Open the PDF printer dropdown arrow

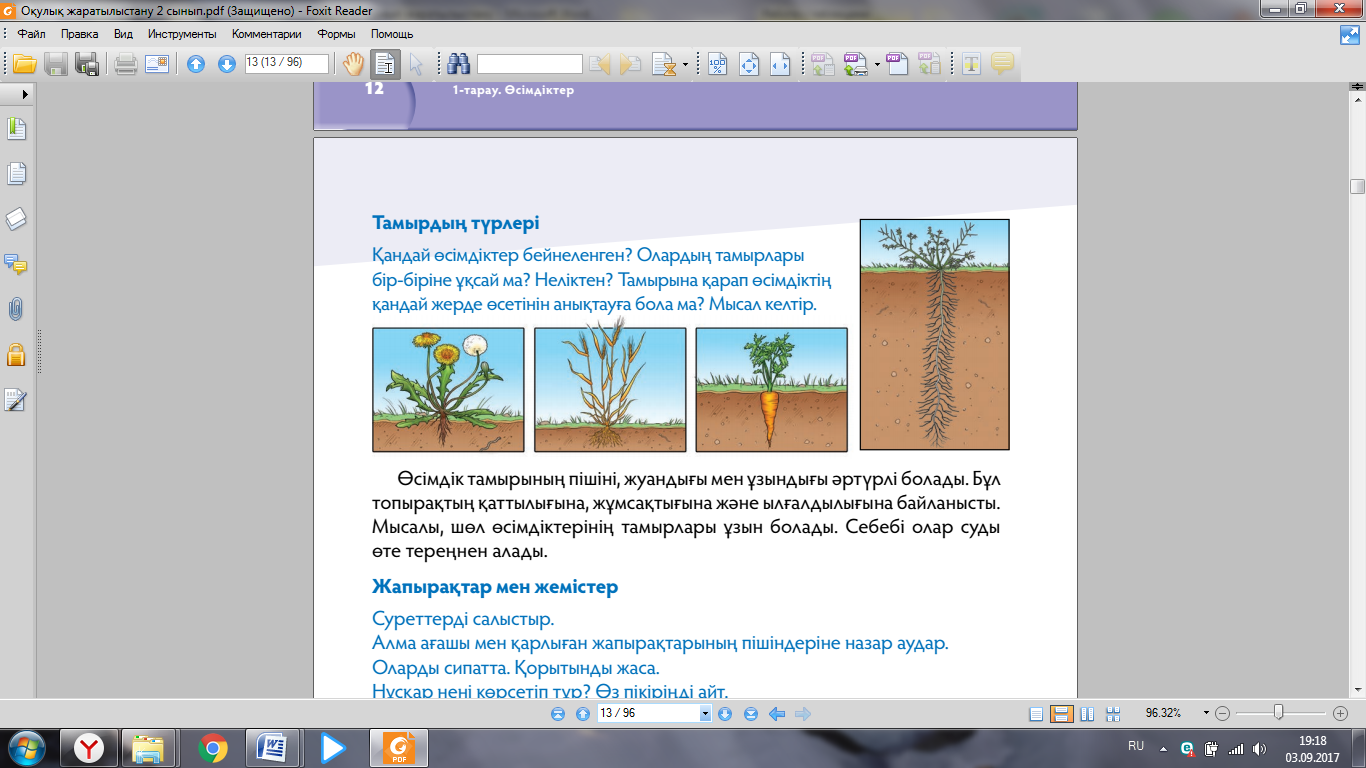tap(877, 65)
